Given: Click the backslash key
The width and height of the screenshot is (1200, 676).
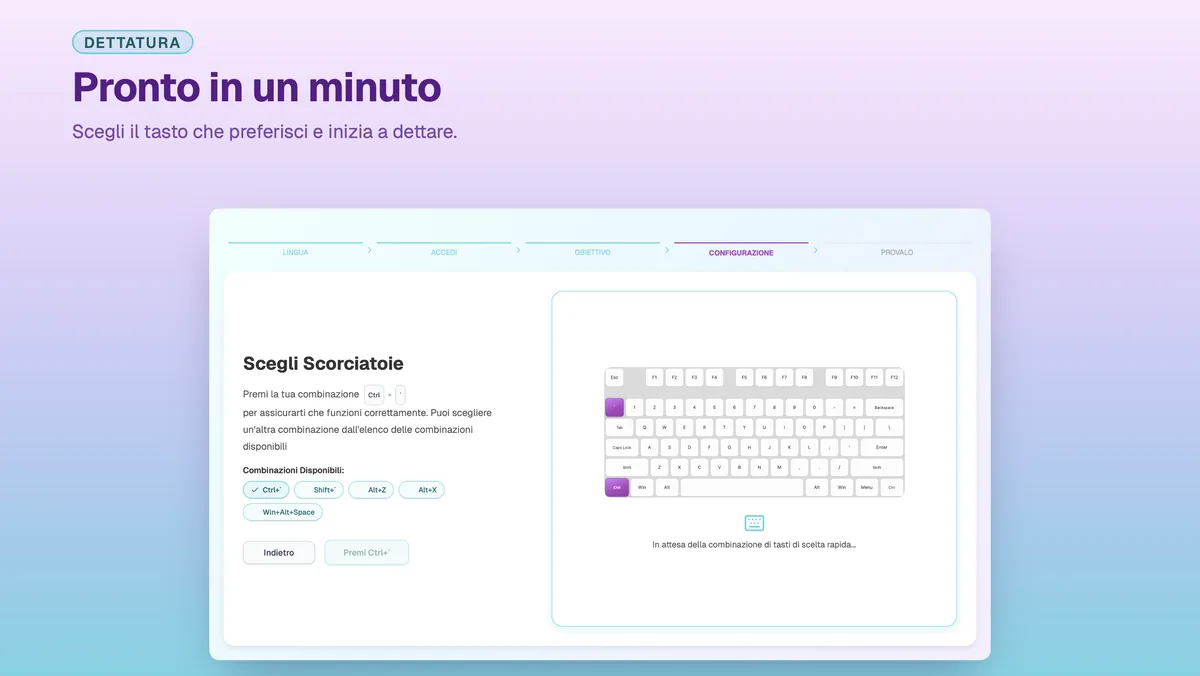Looking at the screenshot, I should pyautogui.click(x=889, y=427).
